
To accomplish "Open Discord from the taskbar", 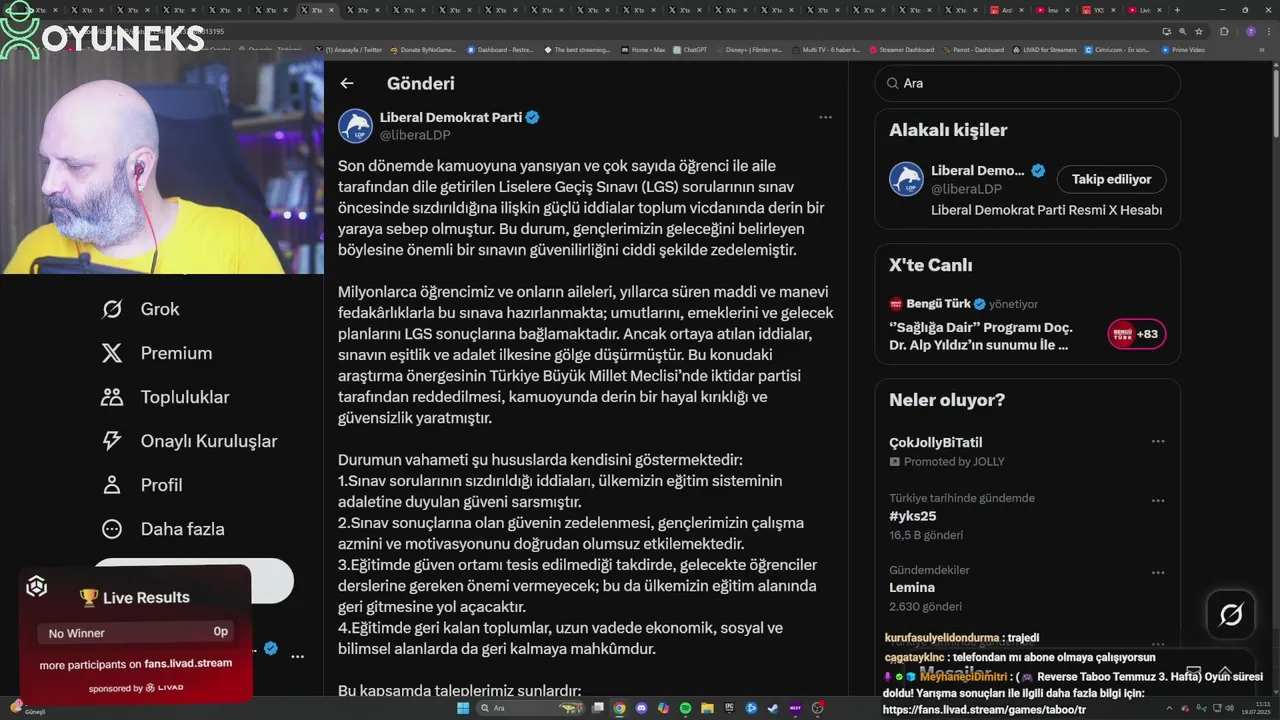I will coord(641,708).
